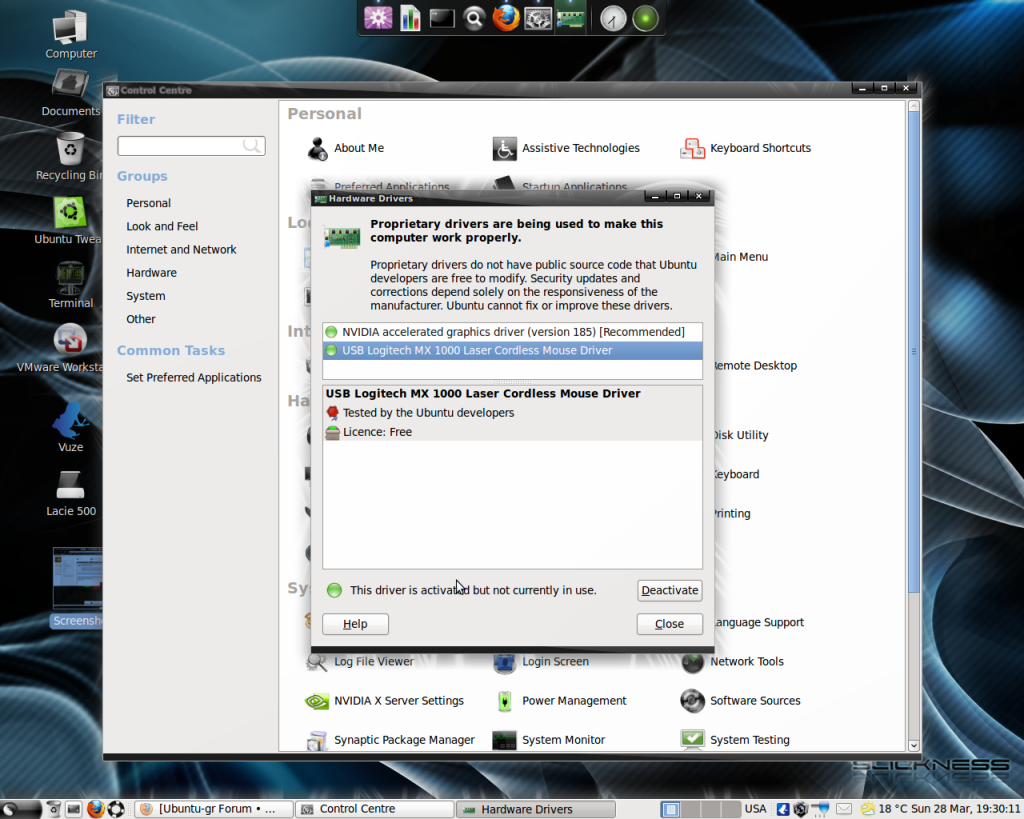Click Set Preferred Applications task

193,377
